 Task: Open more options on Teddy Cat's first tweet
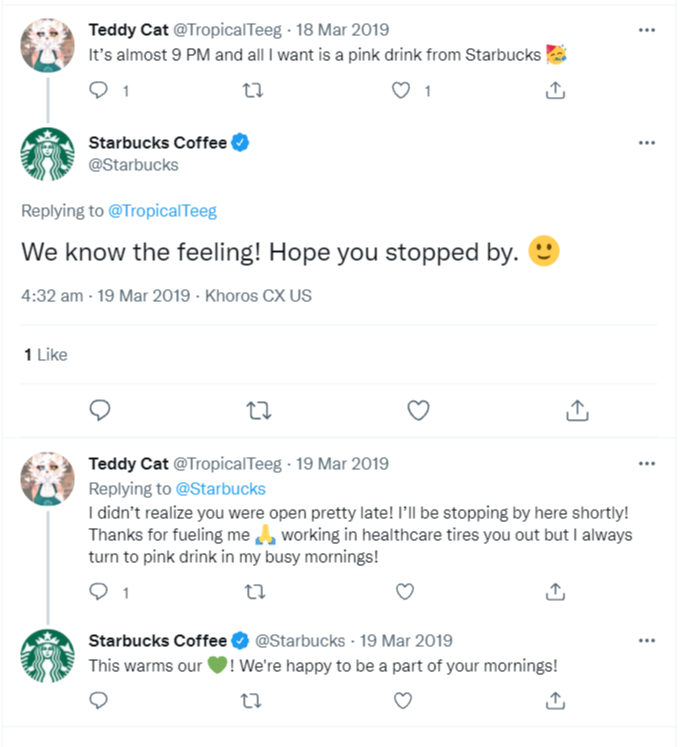pos(646,29)
